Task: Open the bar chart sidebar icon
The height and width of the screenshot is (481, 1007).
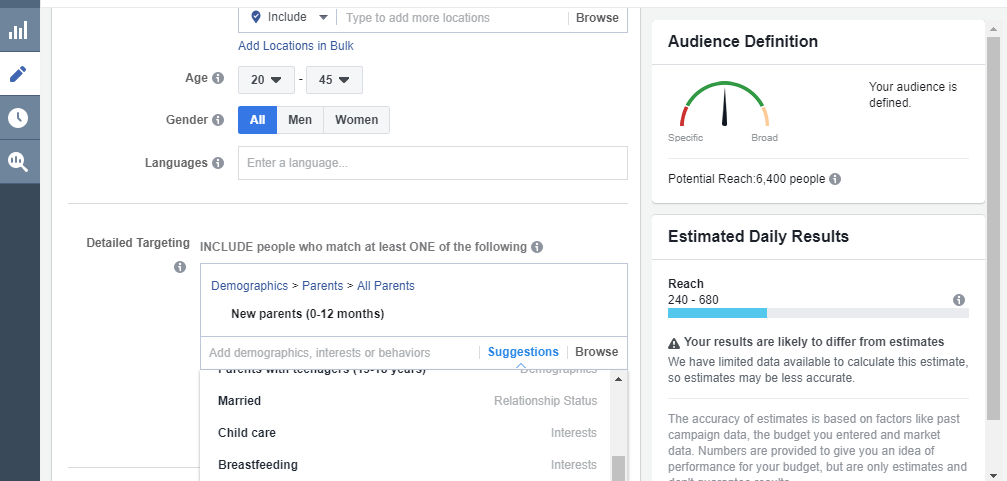Action: pos(19,29)
